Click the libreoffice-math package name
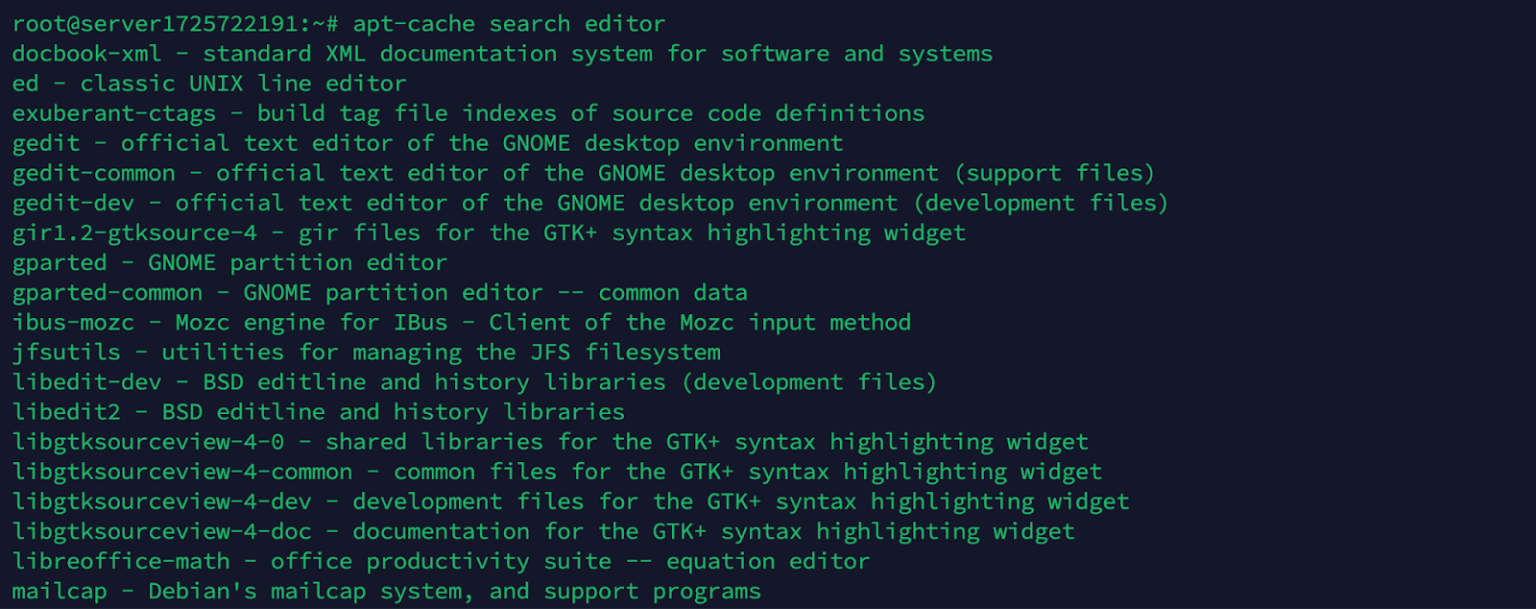Image resolution: width=1536 pixels, height=609 pixels. (121, 562)
